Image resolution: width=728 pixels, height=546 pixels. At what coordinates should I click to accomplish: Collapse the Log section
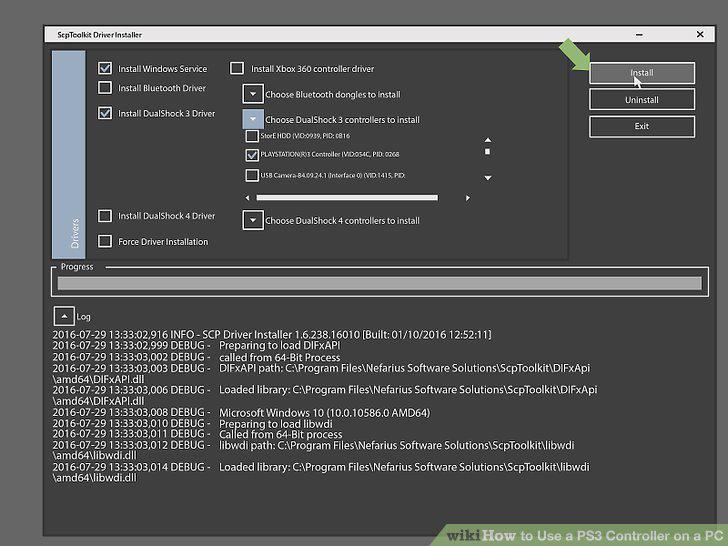tap(64, 316)
